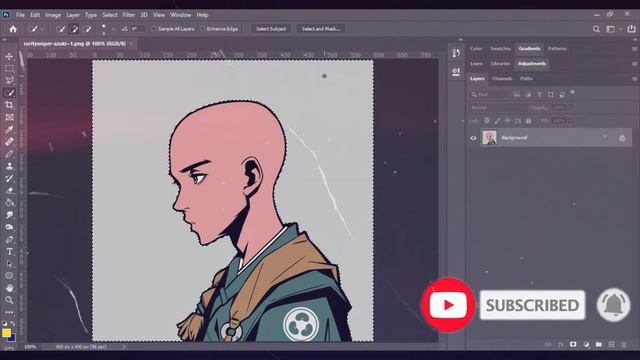
Task: Select the Quick Selection tool in the left toolbar
Action: pyautogui.click(x=9, y=93)
